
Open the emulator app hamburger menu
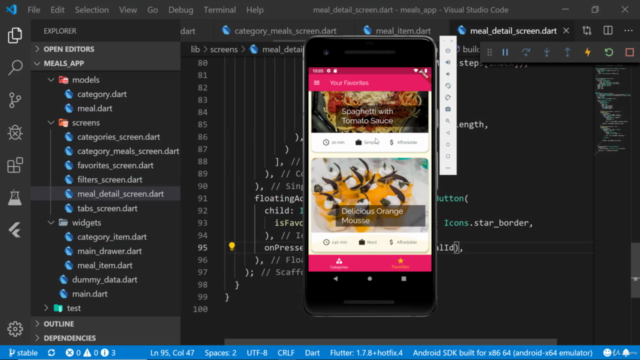(x=317, y=83)
